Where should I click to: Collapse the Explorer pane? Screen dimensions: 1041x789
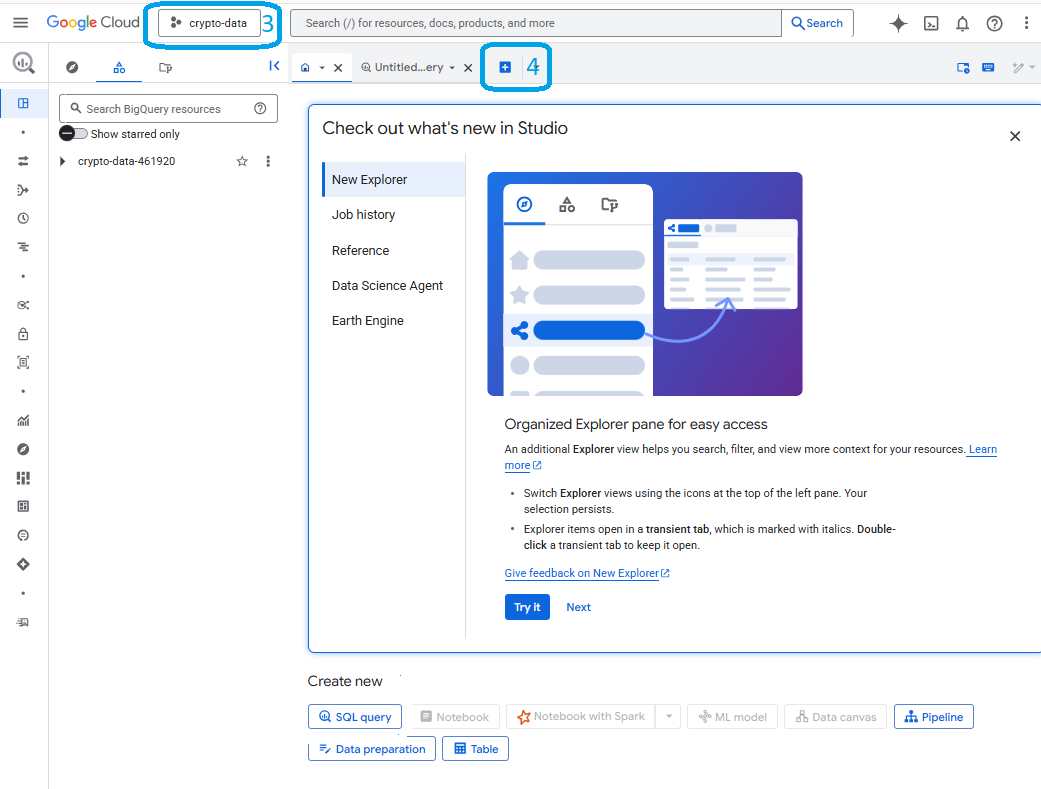click(x=272, y=66)
